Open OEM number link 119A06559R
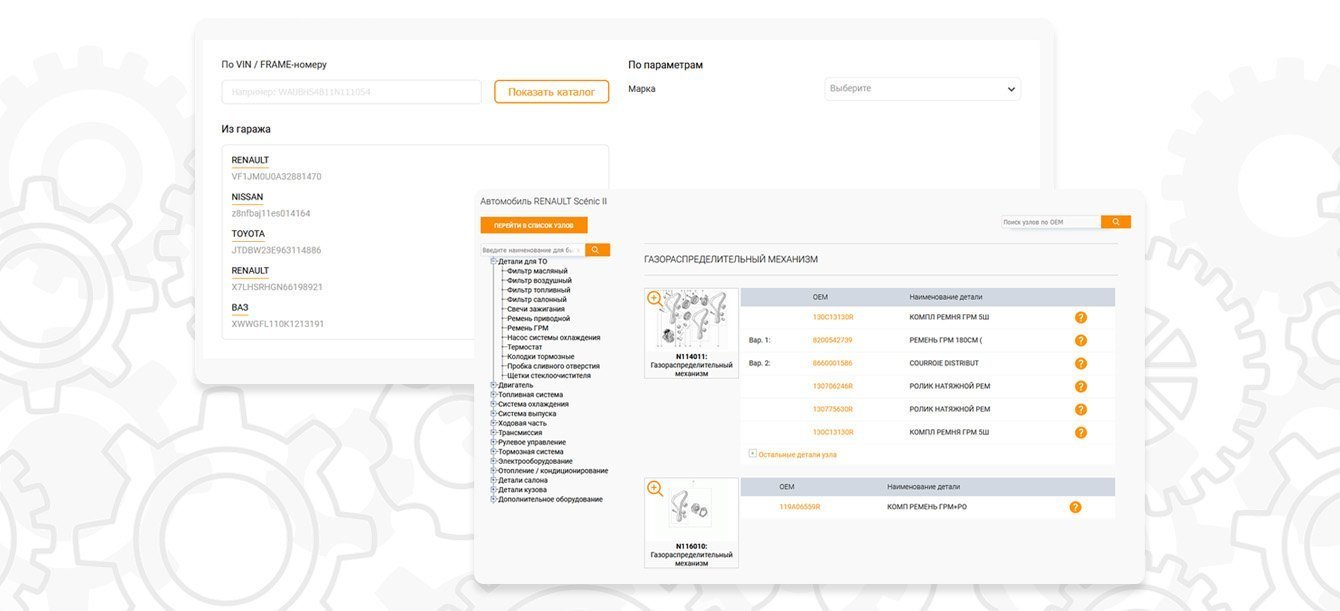 click(800, 507)
